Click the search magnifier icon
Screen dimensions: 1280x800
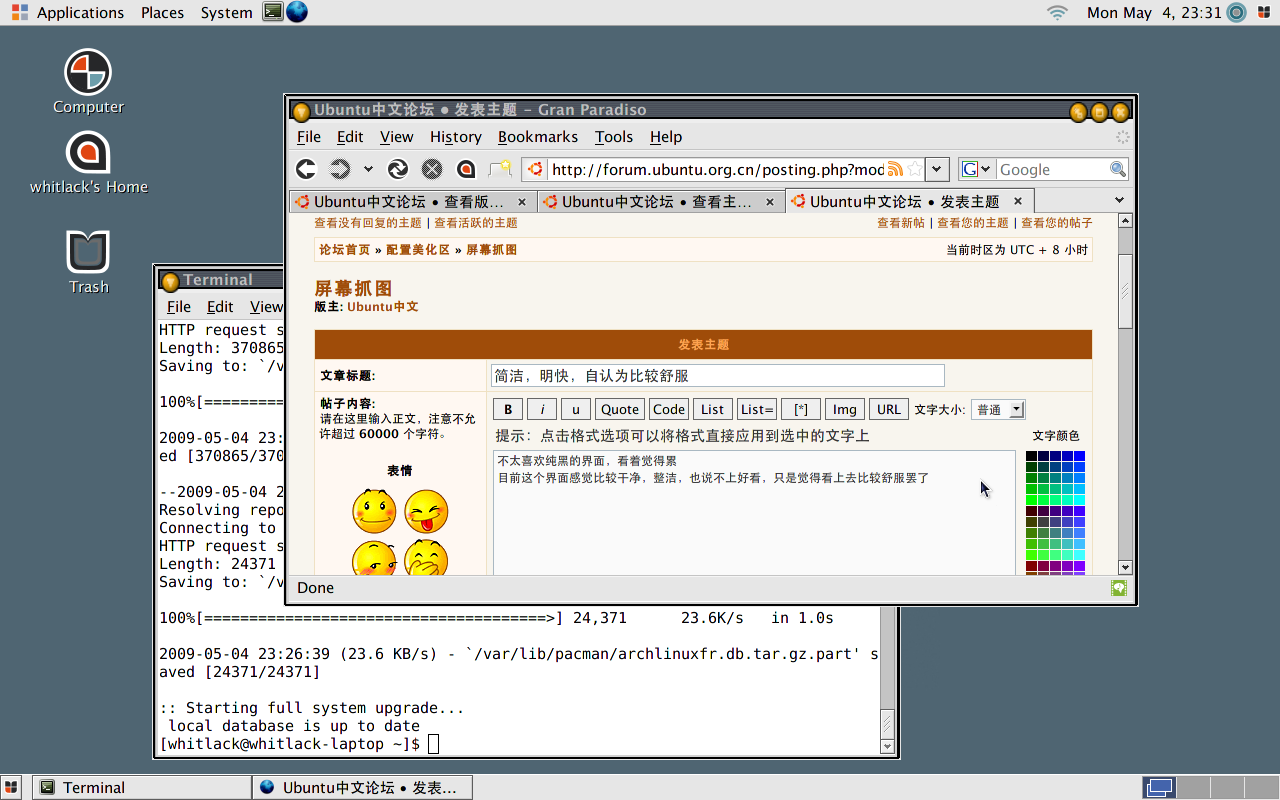point(1118,169)
